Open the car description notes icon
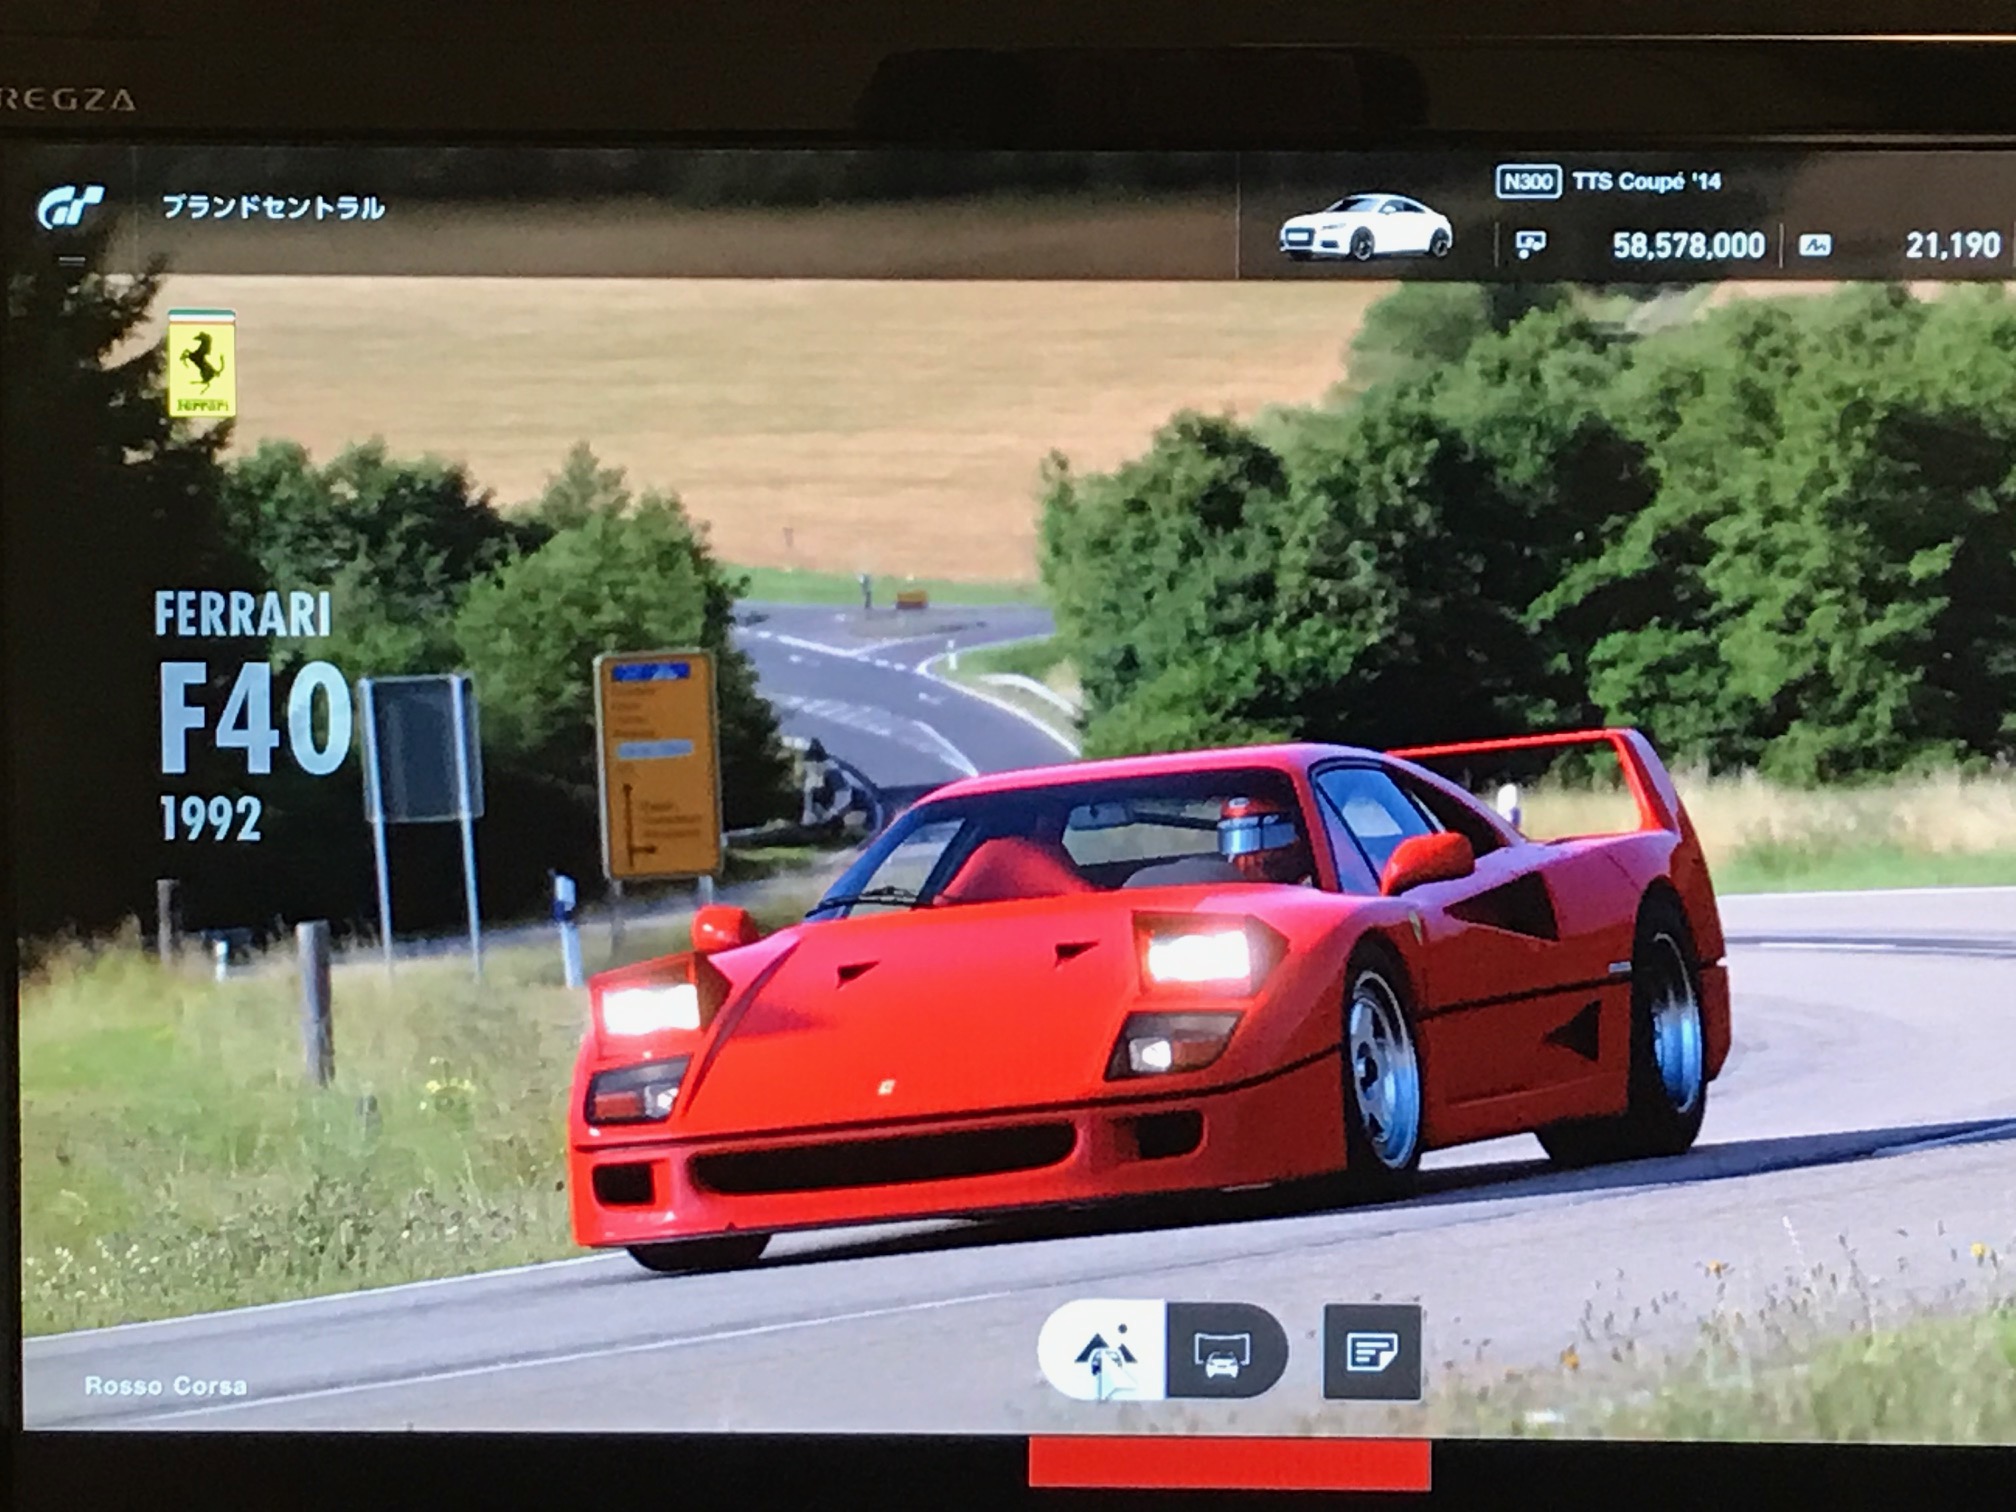The image size is (2016, 1512). pyautogui.click(x=1372, y=1353)
